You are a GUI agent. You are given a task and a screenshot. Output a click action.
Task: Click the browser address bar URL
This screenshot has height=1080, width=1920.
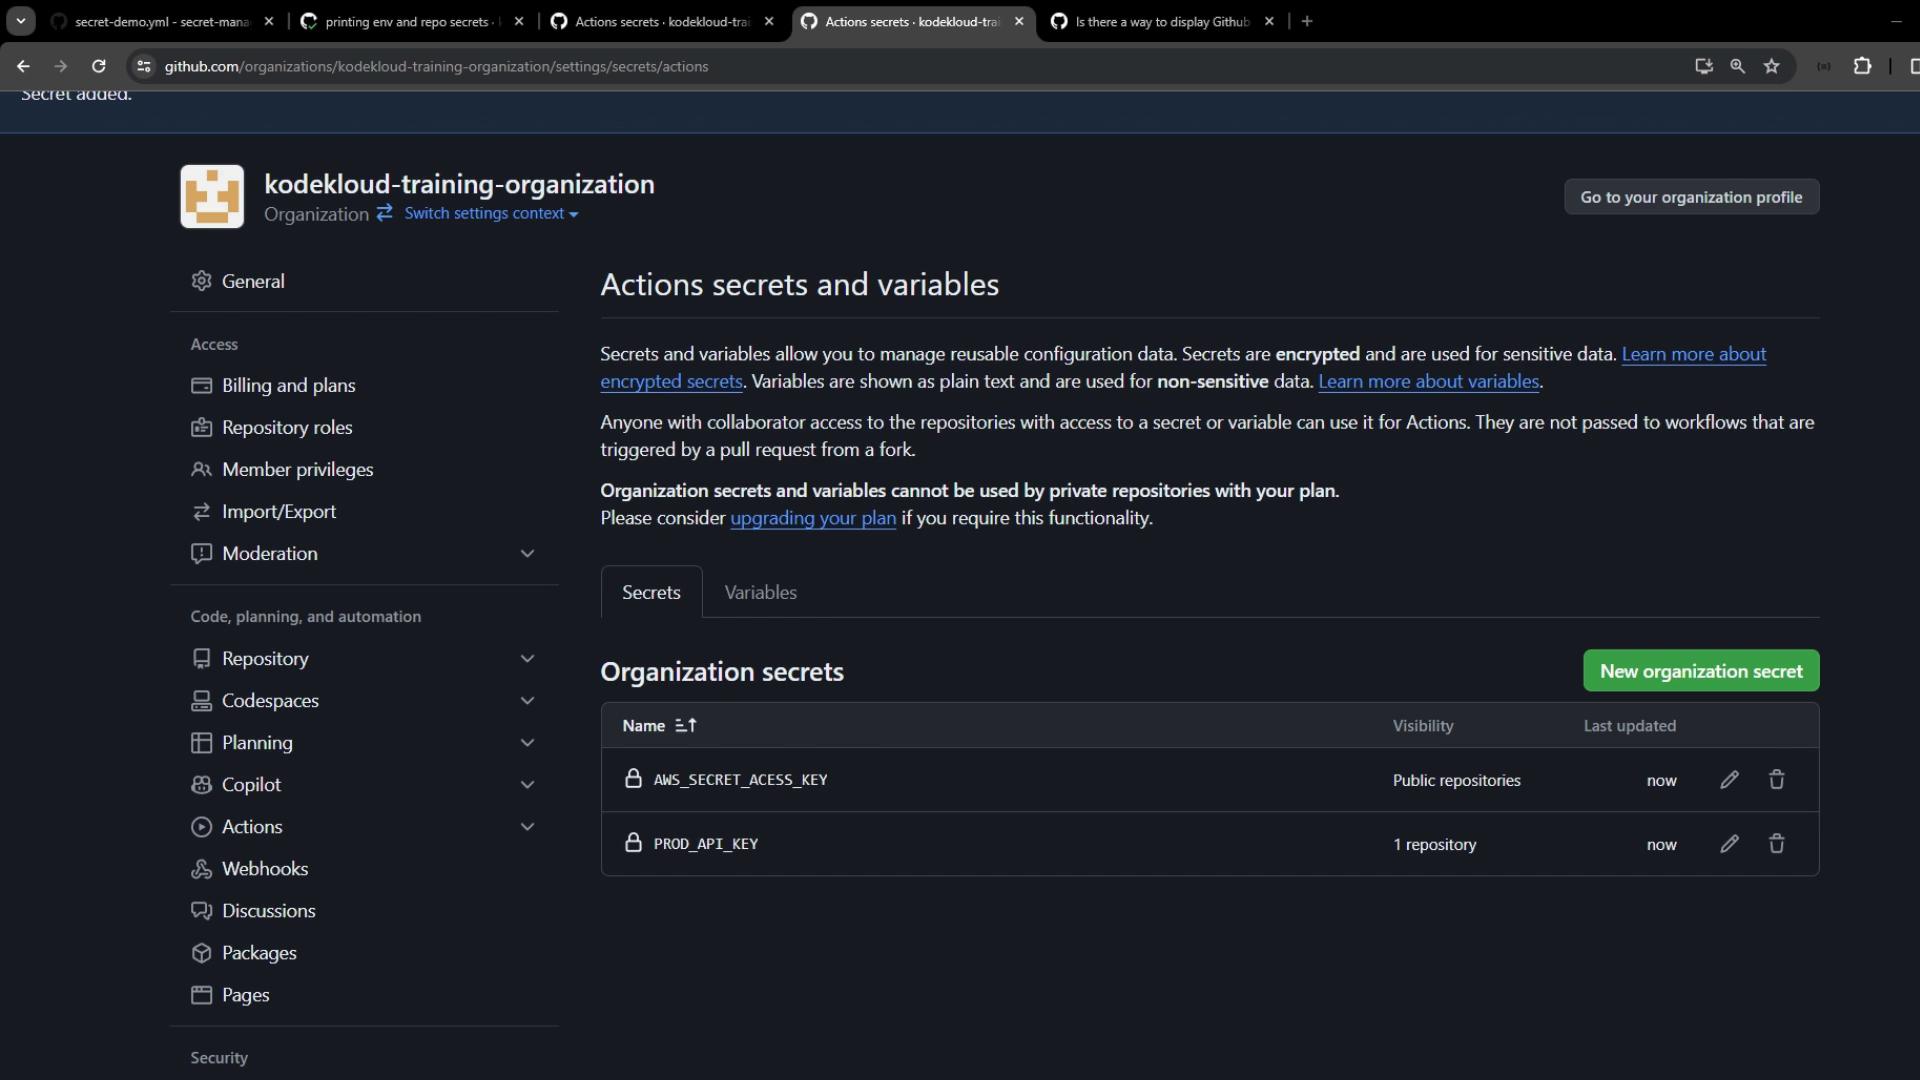[x=436, y=66]
